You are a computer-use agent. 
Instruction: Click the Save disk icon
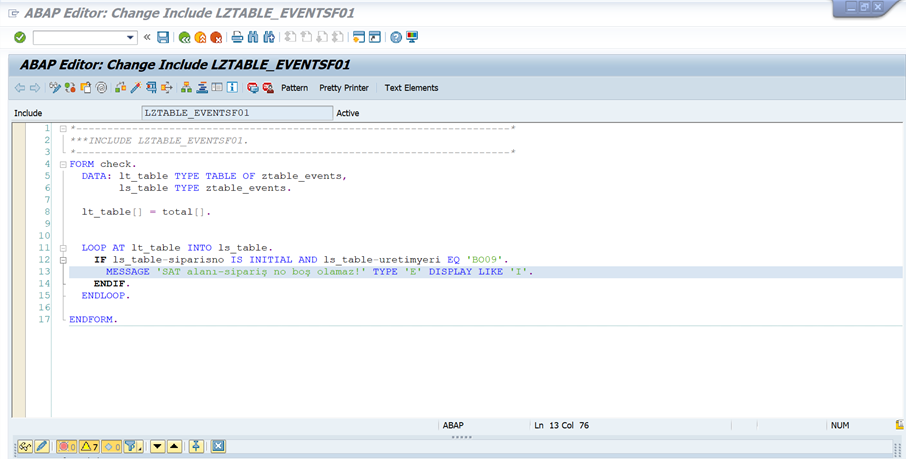tap(163, 38)
